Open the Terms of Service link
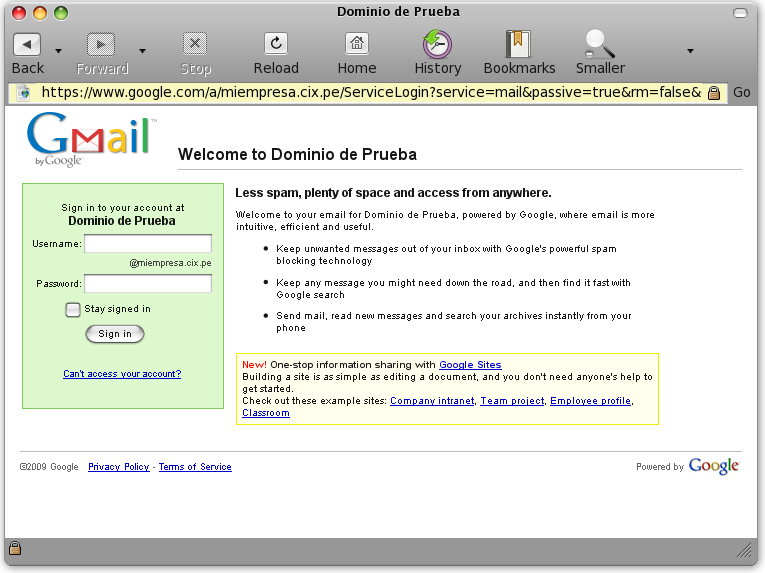Image resolution: width=765 pixels, height=573 pixels. pos(195,467)
